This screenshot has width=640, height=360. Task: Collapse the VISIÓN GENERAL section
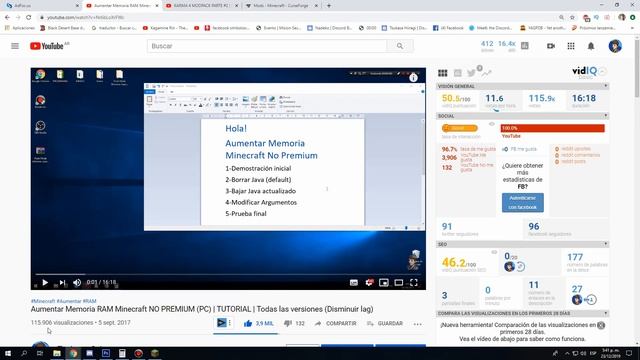(x=605, y=86)
